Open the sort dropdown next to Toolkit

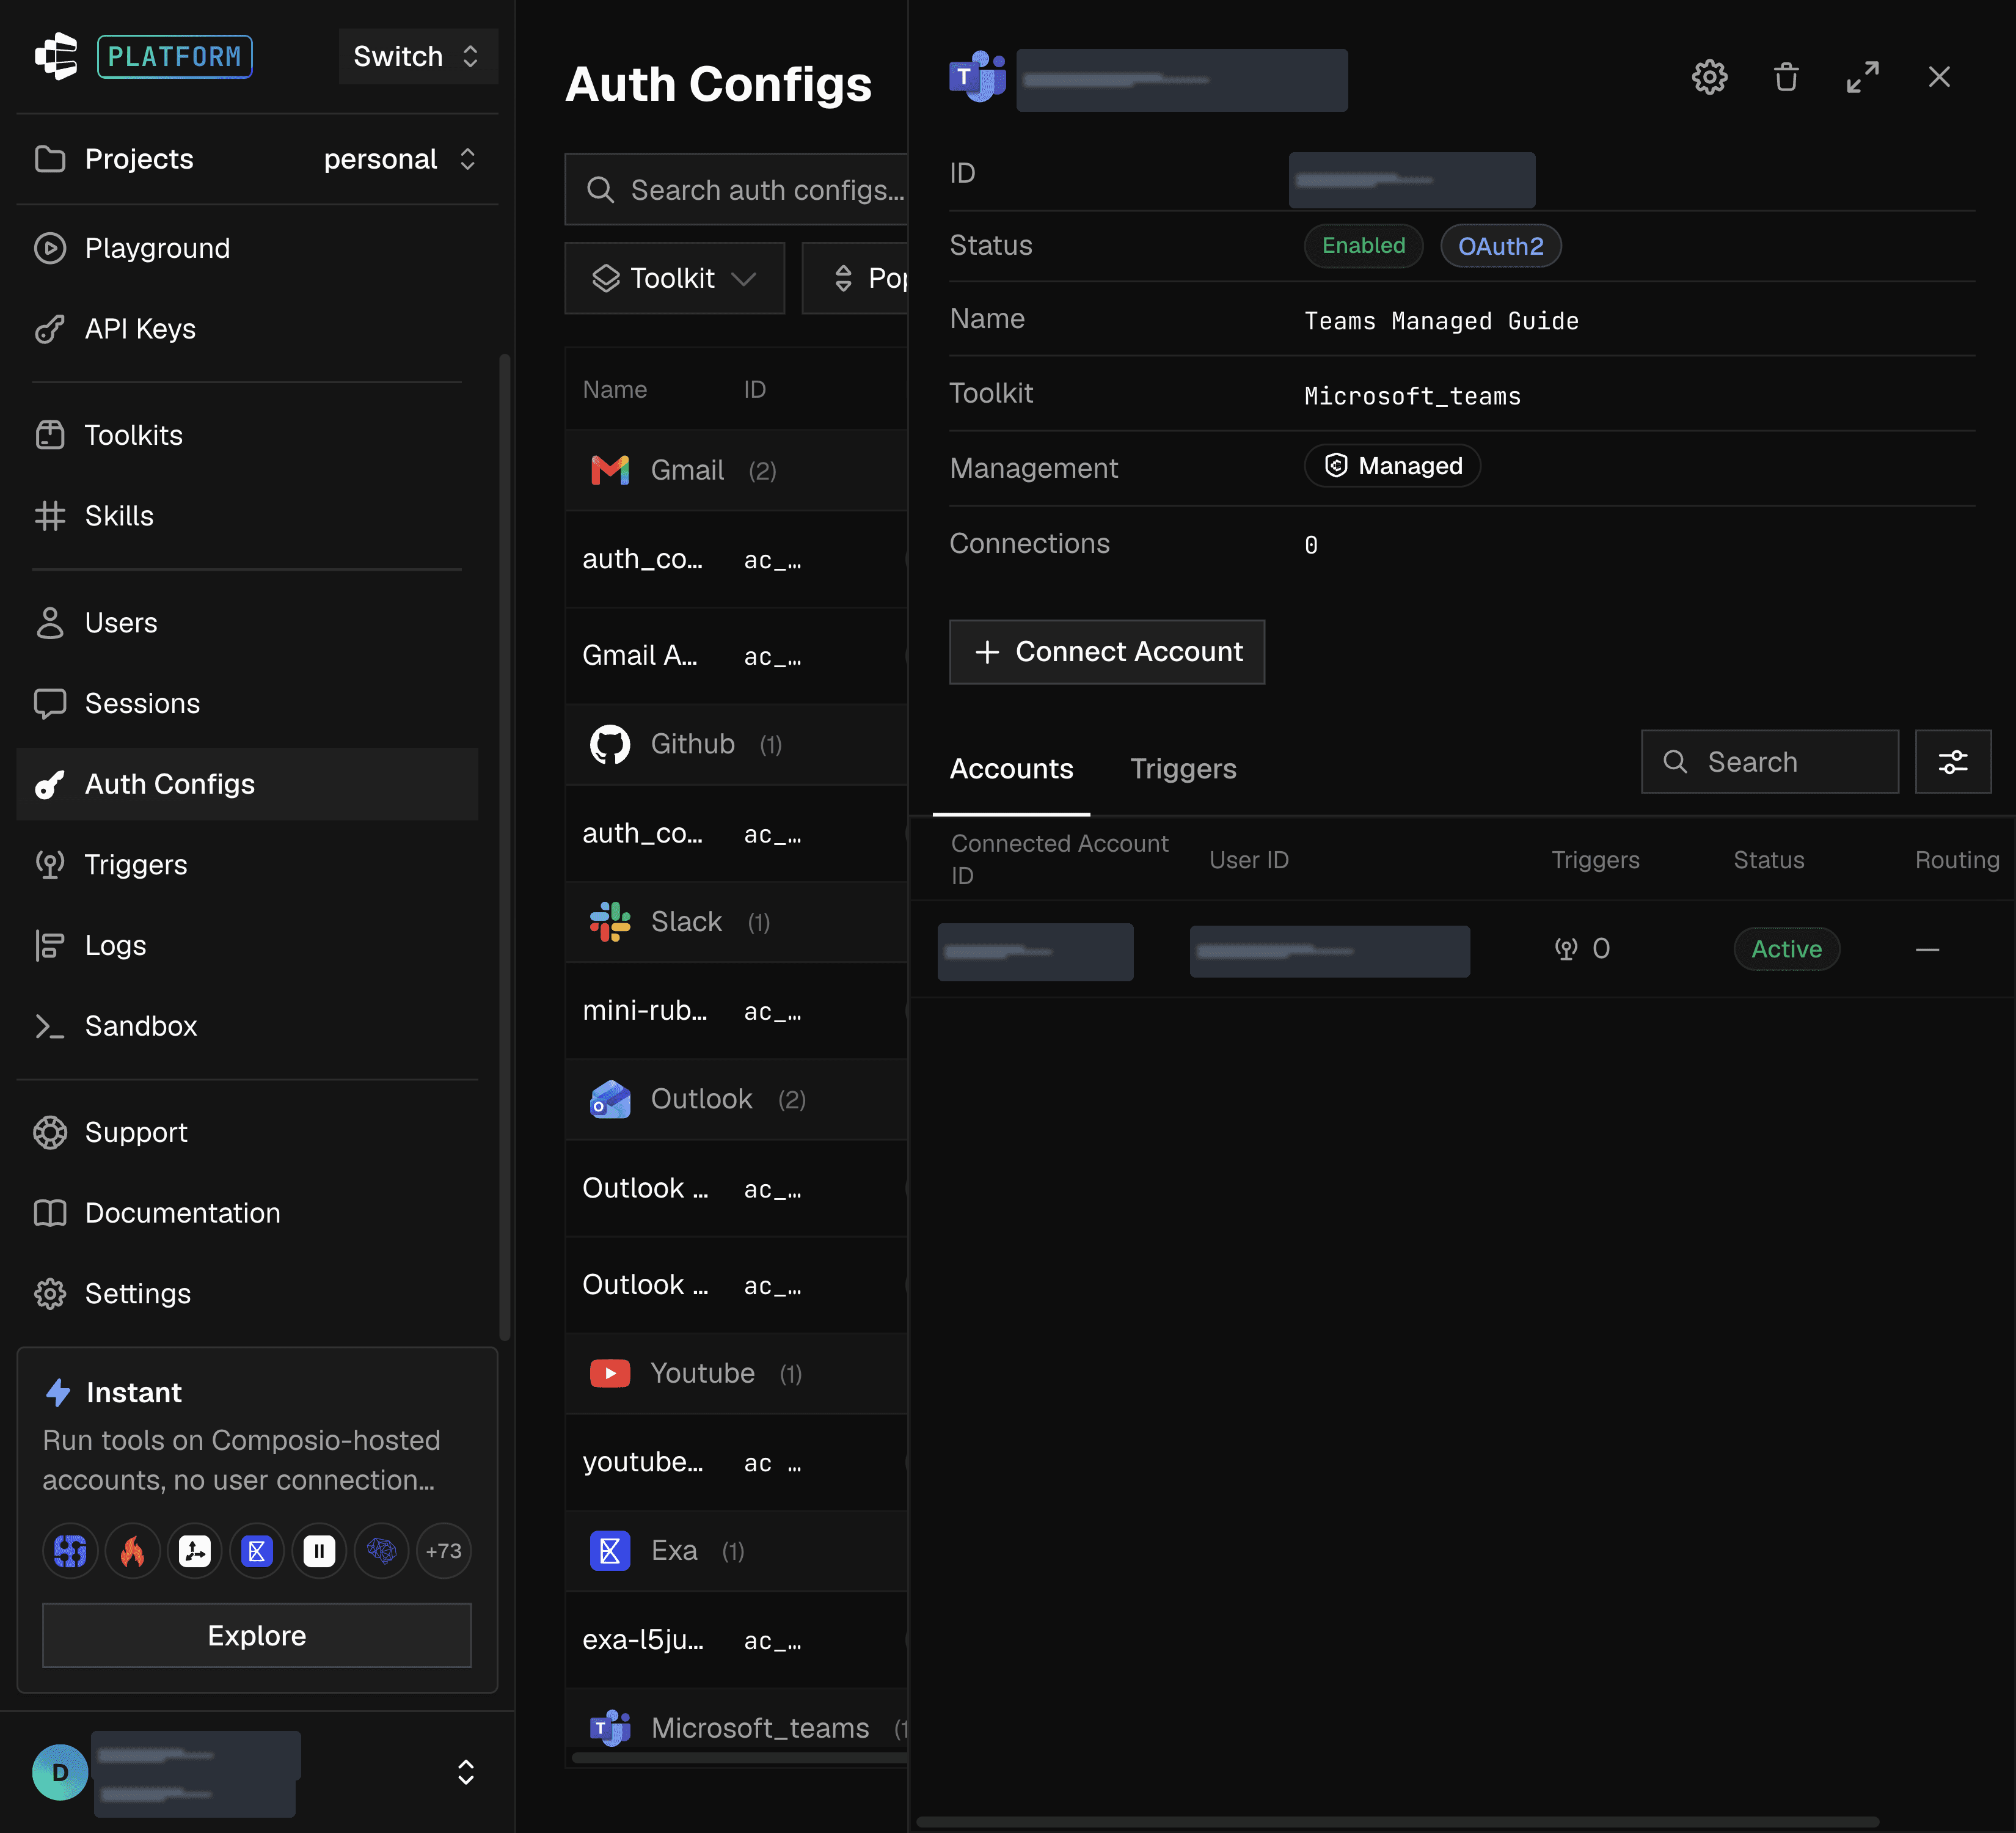(856, 278)
